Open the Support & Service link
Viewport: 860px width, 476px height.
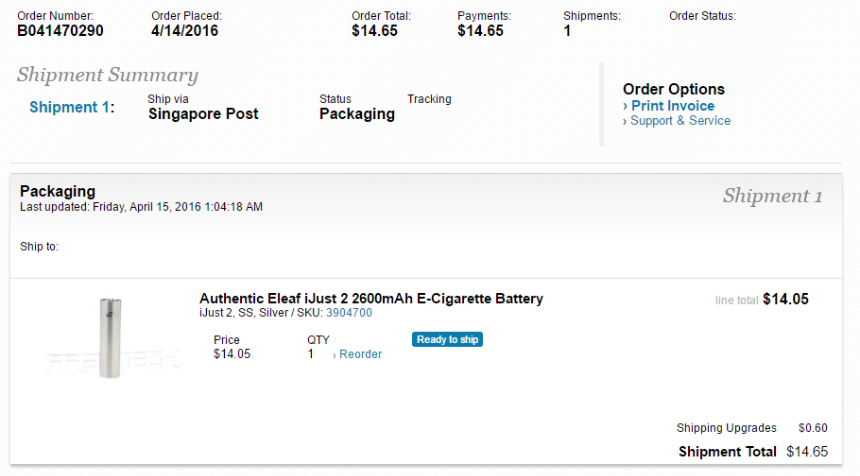[680, 121]
